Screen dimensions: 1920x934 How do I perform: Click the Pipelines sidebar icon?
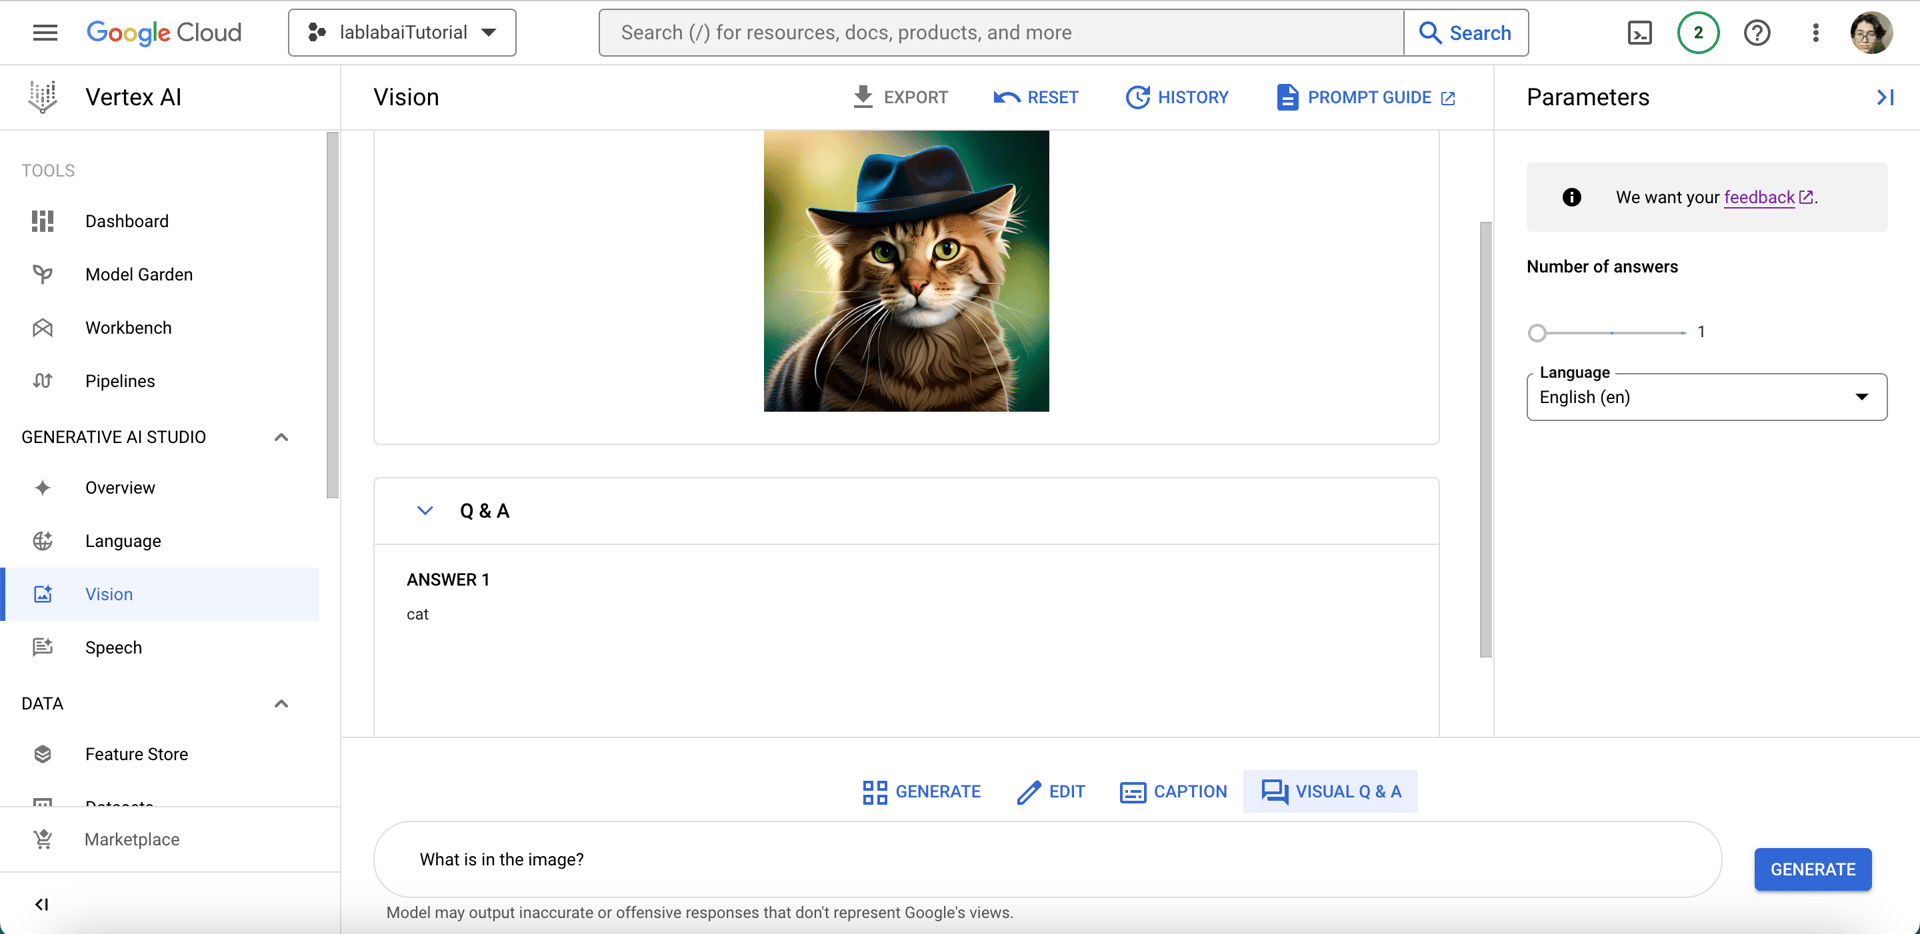click(x=42, y=381)
